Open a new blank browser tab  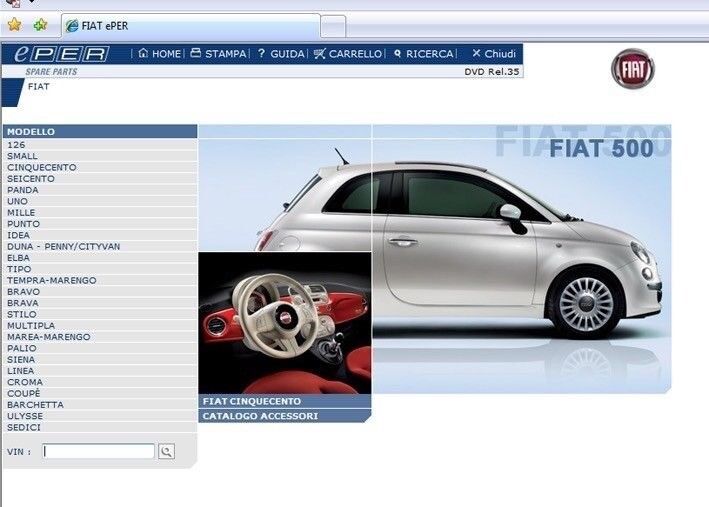333,26
